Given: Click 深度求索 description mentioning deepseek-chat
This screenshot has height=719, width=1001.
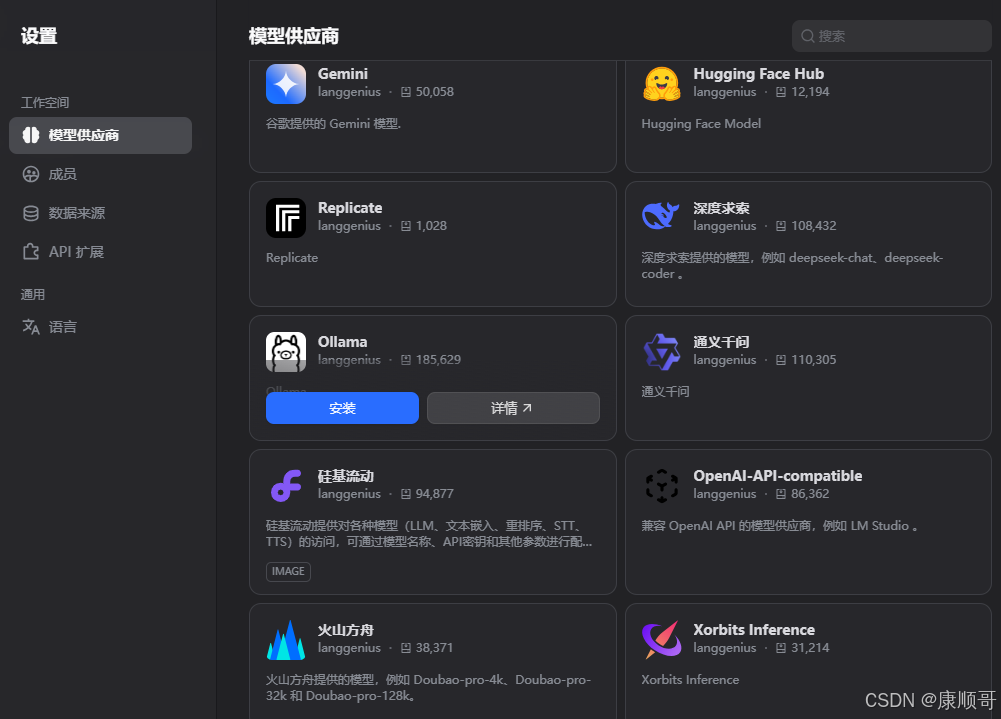Looking at the screenshot, I should pos(792,266).
